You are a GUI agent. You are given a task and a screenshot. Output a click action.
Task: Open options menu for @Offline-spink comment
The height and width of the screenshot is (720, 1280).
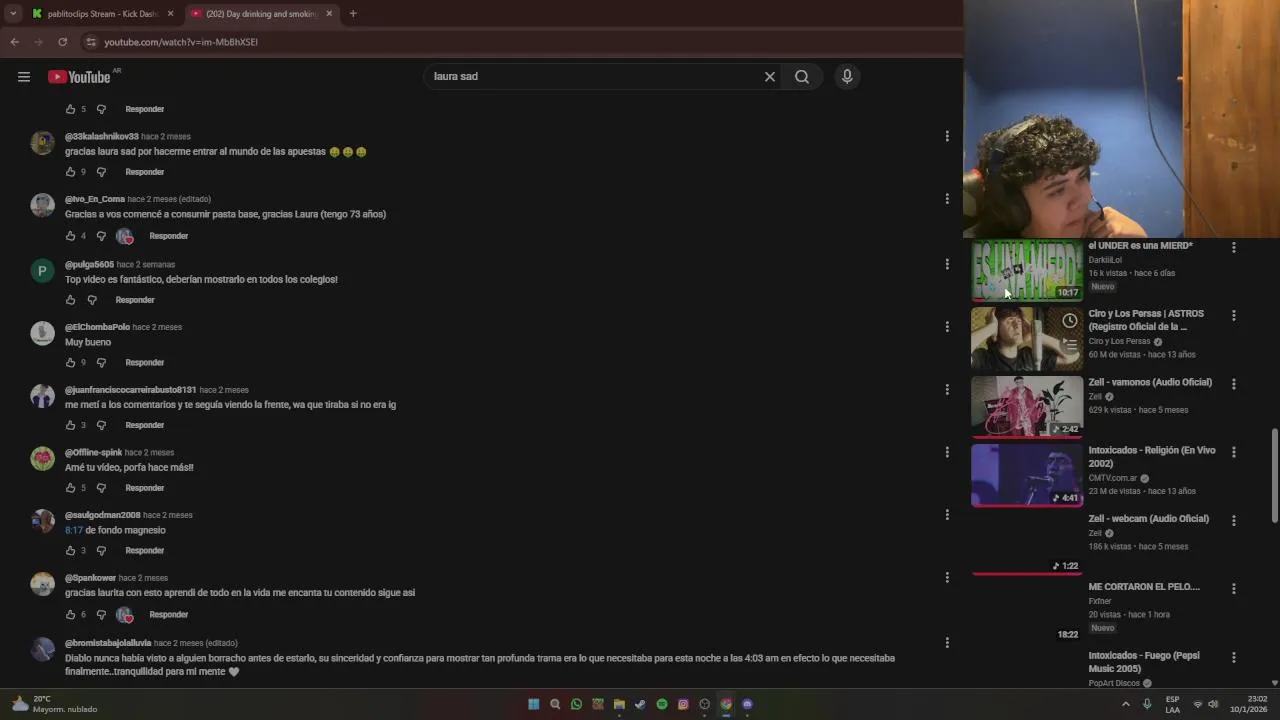[947, 452]
